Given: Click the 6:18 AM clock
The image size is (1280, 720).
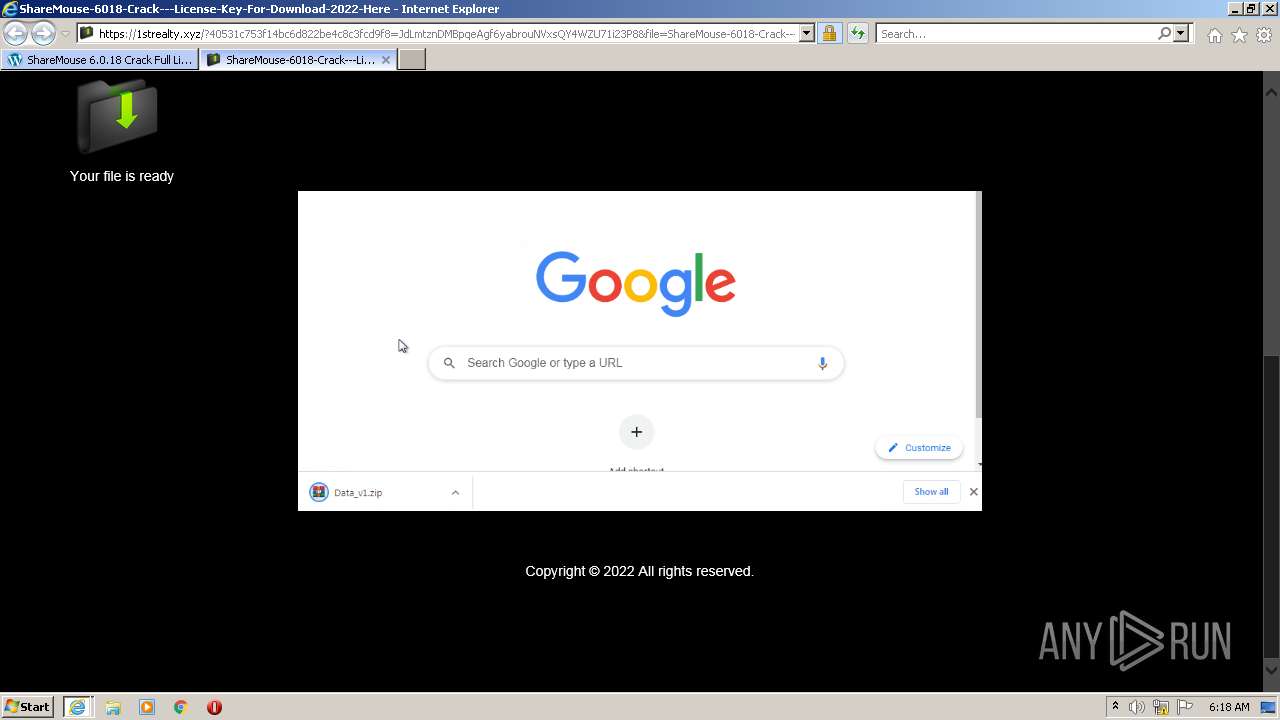Looking at the screenshot, I should tap(1229, 707).
